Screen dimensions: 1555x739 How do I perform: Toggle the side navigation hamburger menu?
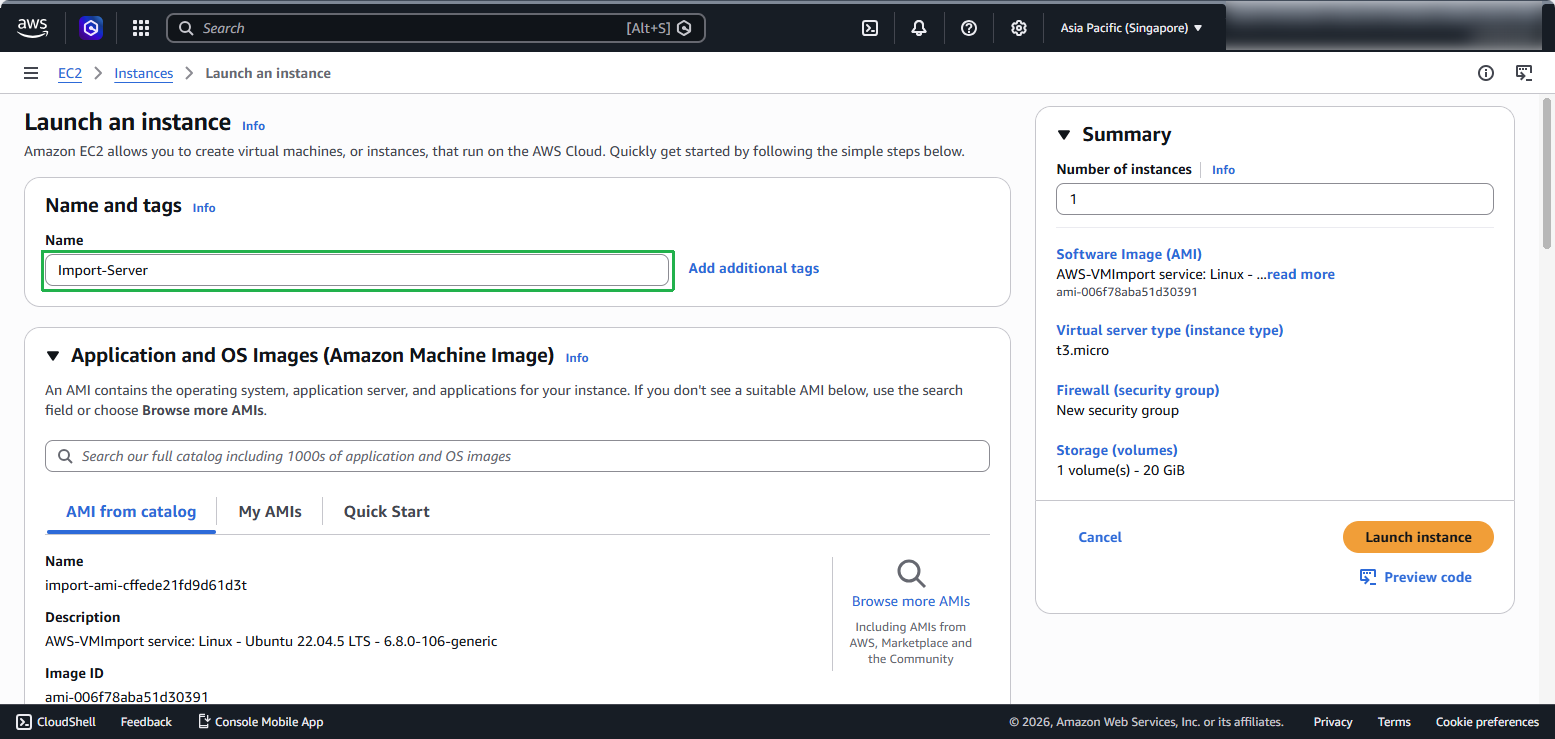[31, 73]
